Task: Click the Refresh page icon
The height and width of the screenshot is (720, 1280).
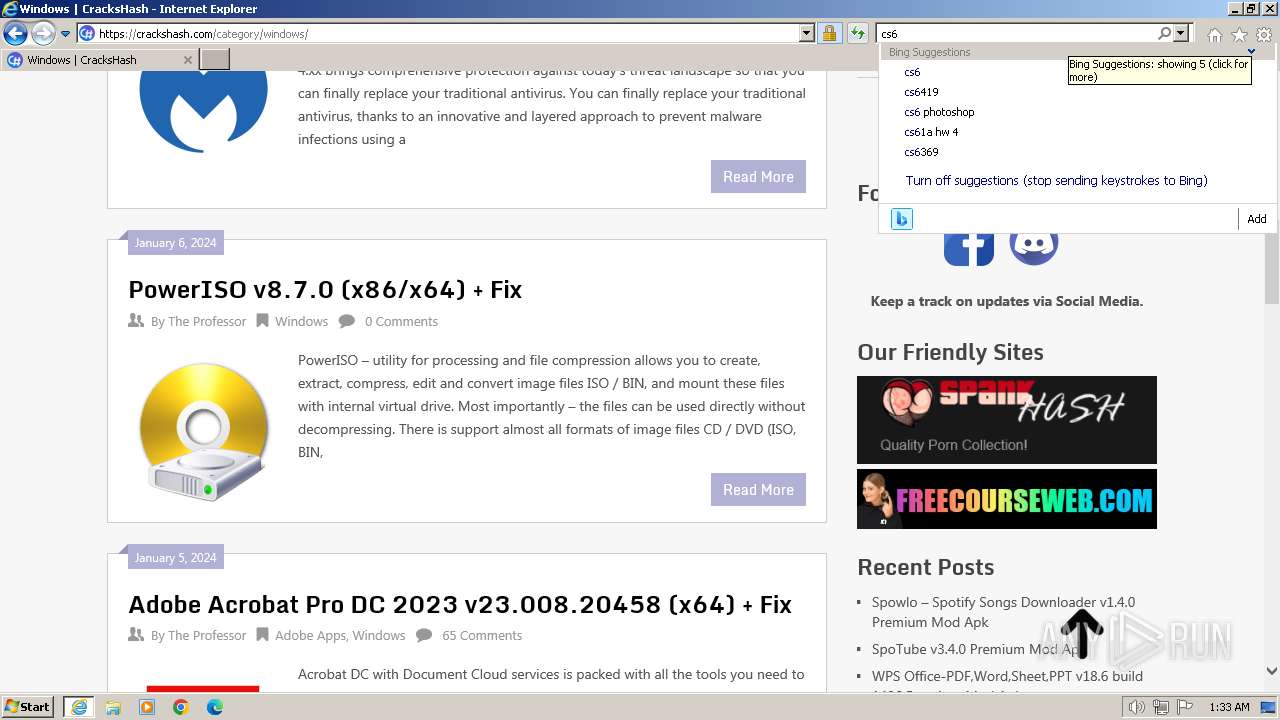Action: pyautogui.click(x=857, y=34)
